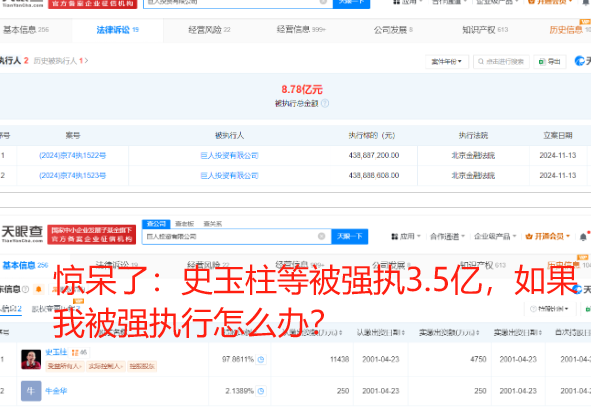This screenshot has width=591, height=408.
Task: Clear the lower search box text
Action: (322, 236)
